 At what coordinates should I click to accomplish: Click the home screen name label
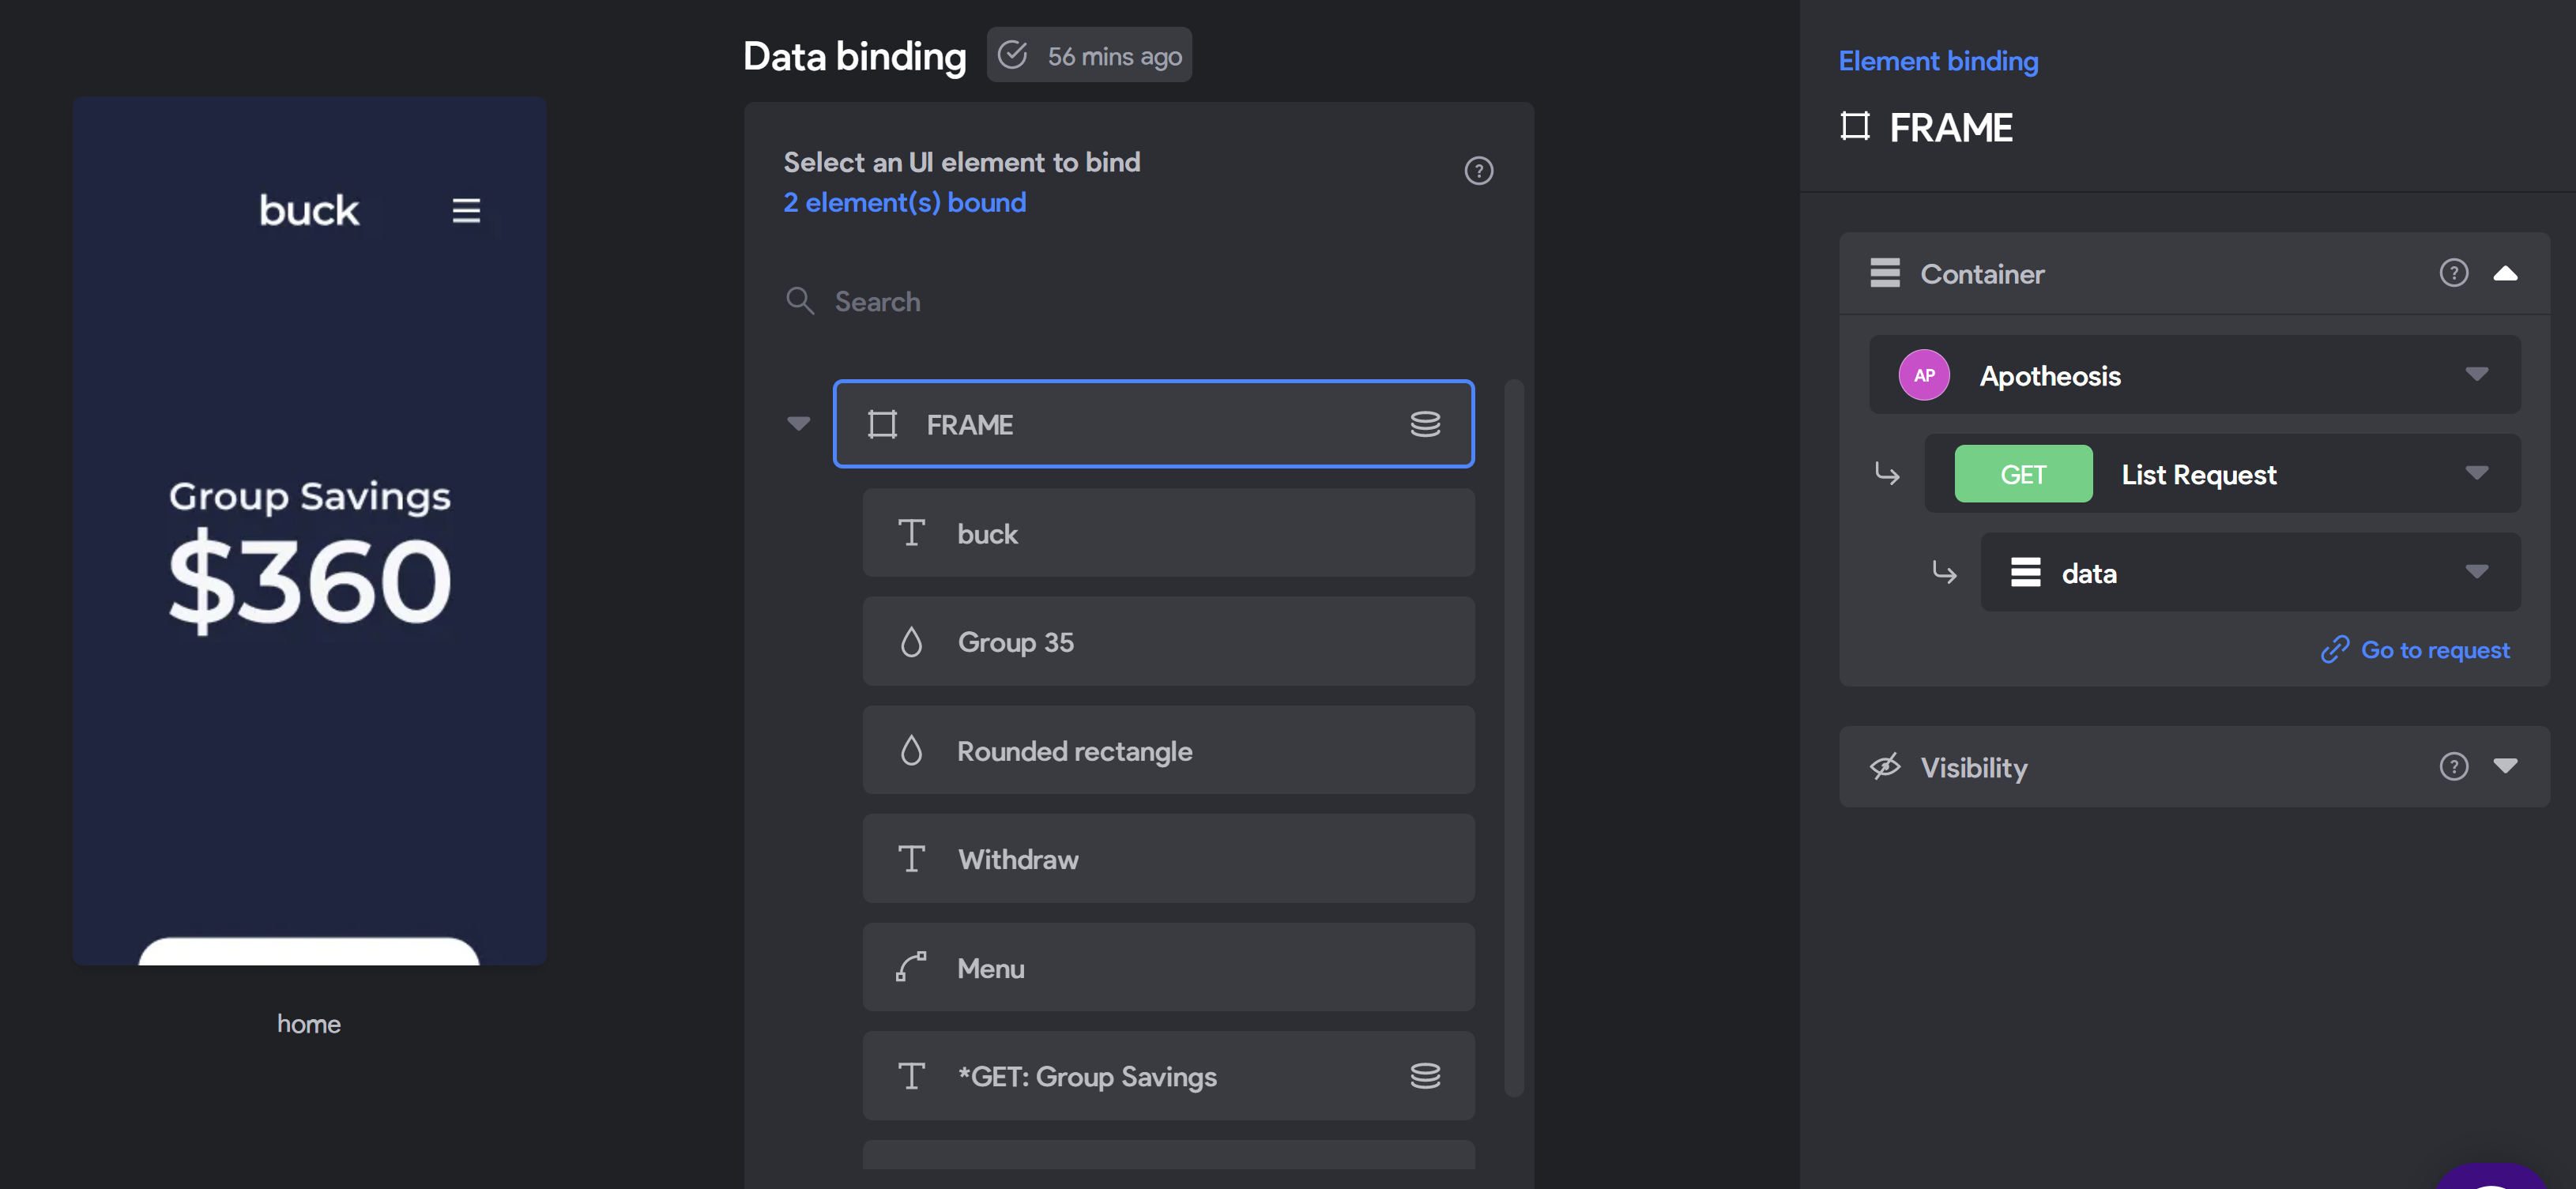pos(309,1024)
